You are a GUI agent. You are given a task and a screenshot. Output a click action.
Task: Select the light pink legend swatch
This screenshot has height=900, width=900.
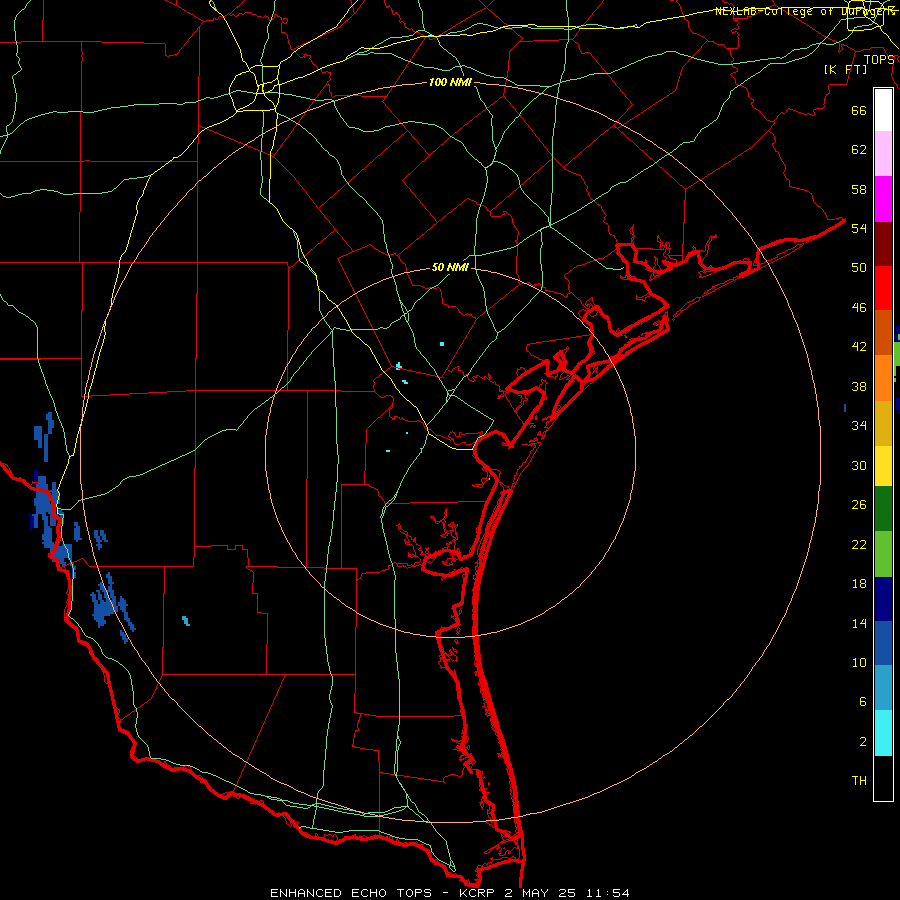pyautogui.click(x=883, y=153)
